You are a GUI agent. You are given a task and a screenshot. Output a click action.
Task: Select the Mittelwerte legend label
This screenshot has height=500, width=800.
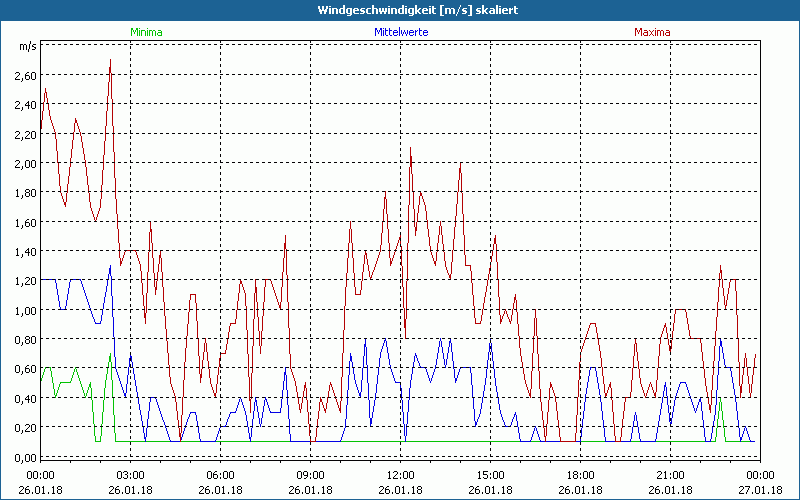[400, 32]
